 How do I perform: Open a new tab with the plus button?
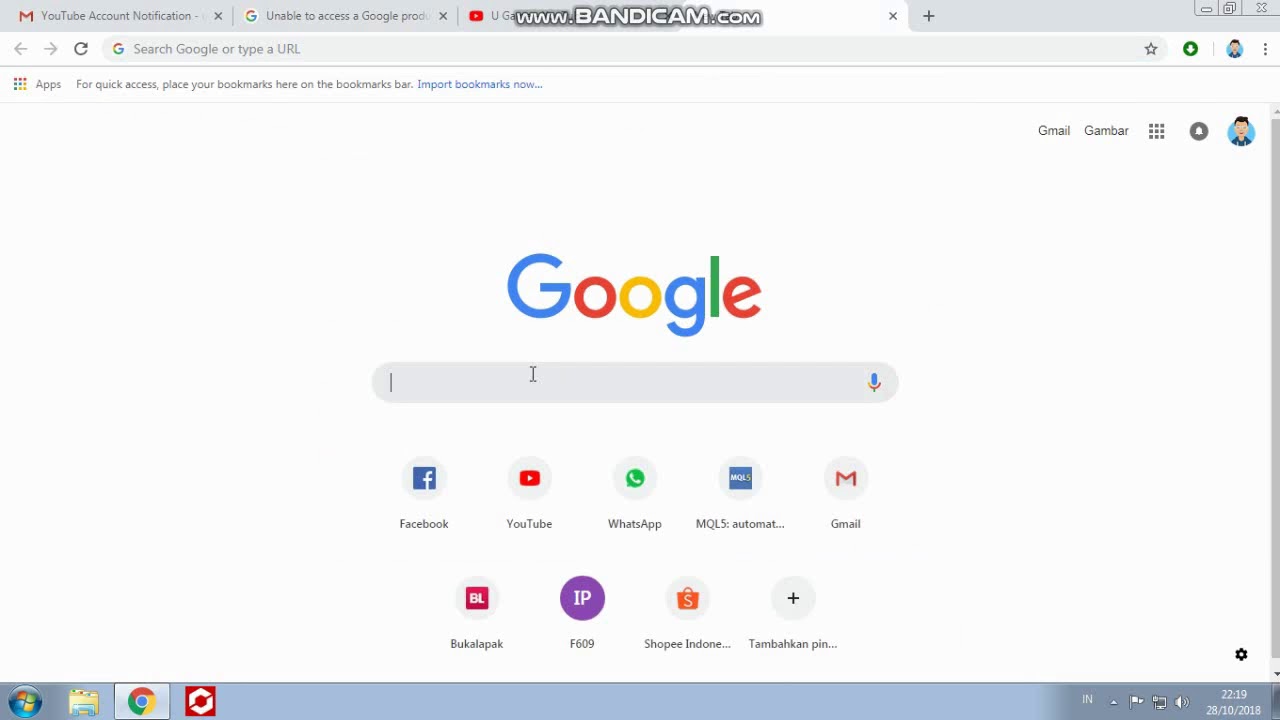coord(928,16)
